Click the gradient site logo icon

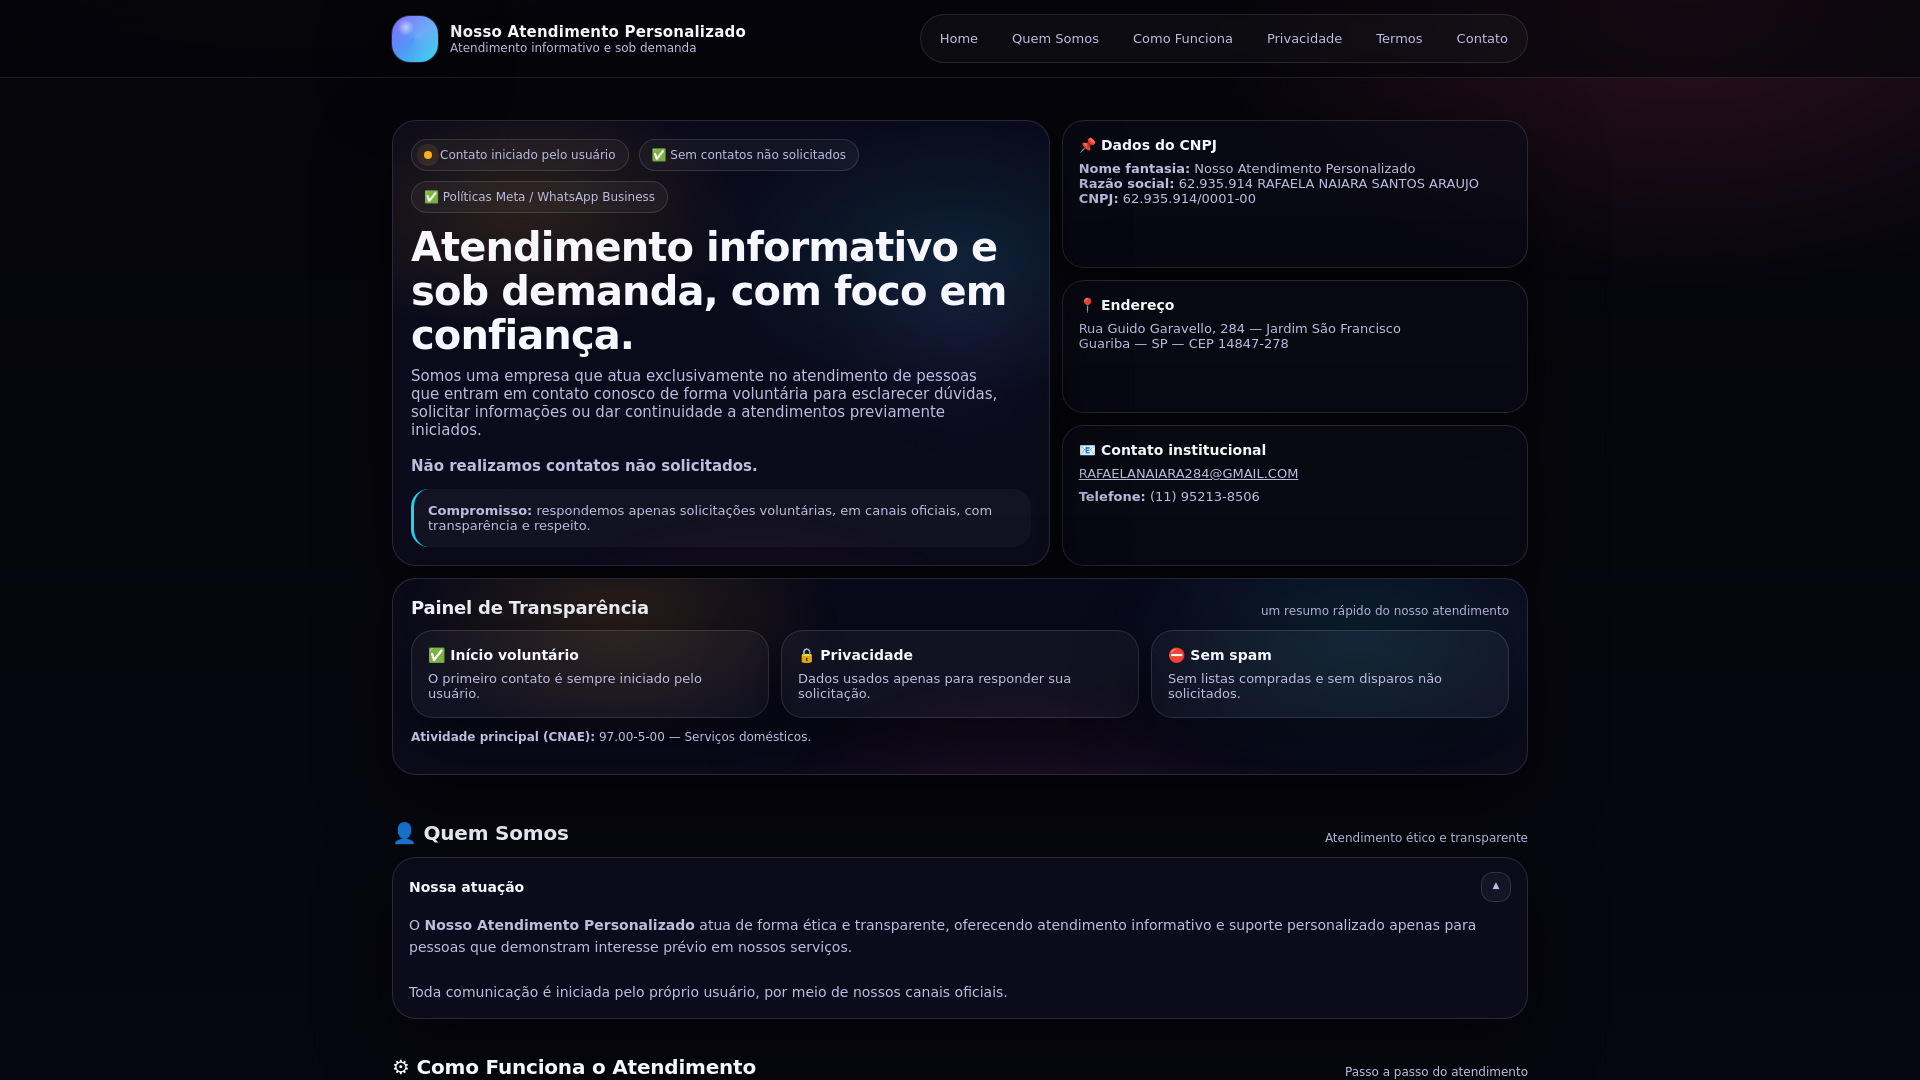[415, 39]
